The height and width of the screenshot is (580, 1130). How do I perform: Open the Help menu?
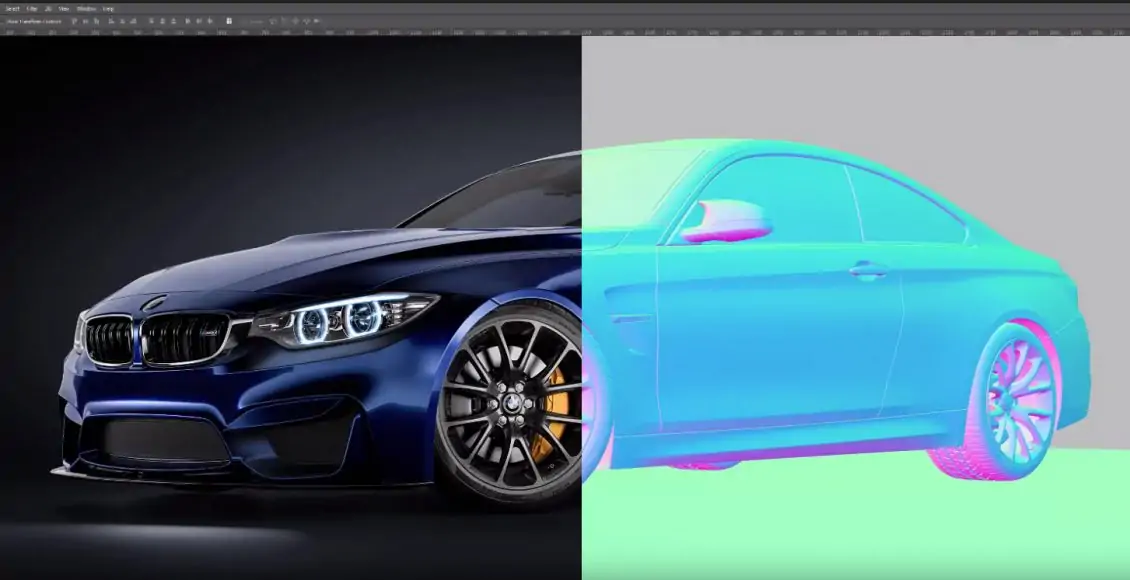tap(108, 8)
